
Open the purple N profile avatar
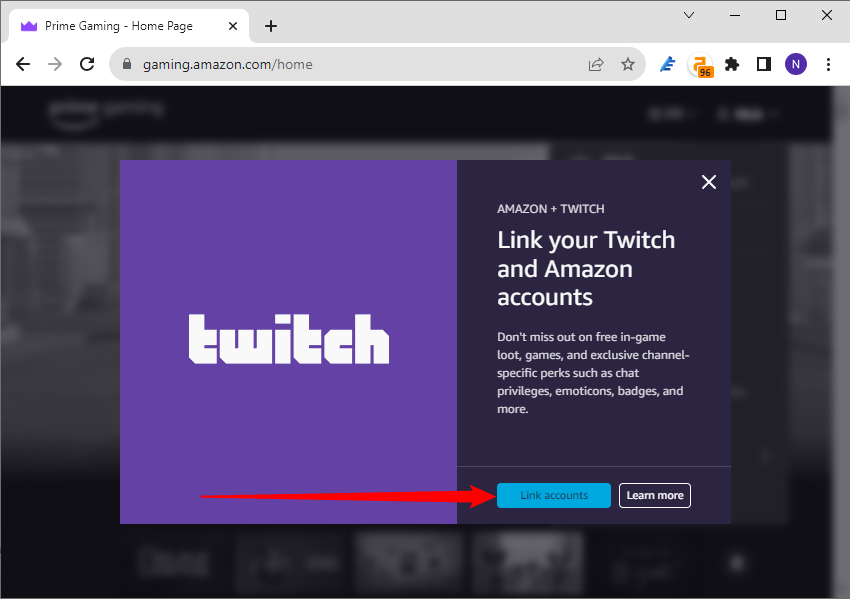795,63
